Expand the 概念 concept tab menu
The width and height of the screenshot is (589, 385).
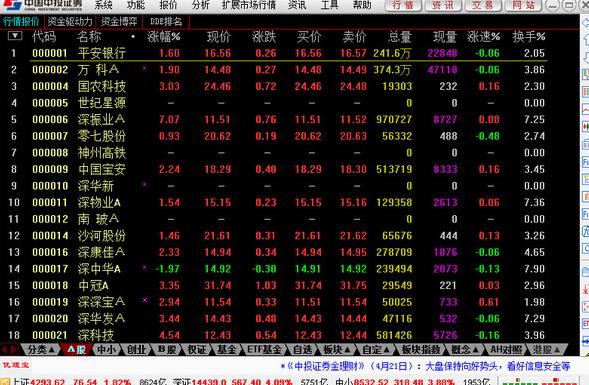click(x=465, y=350)
